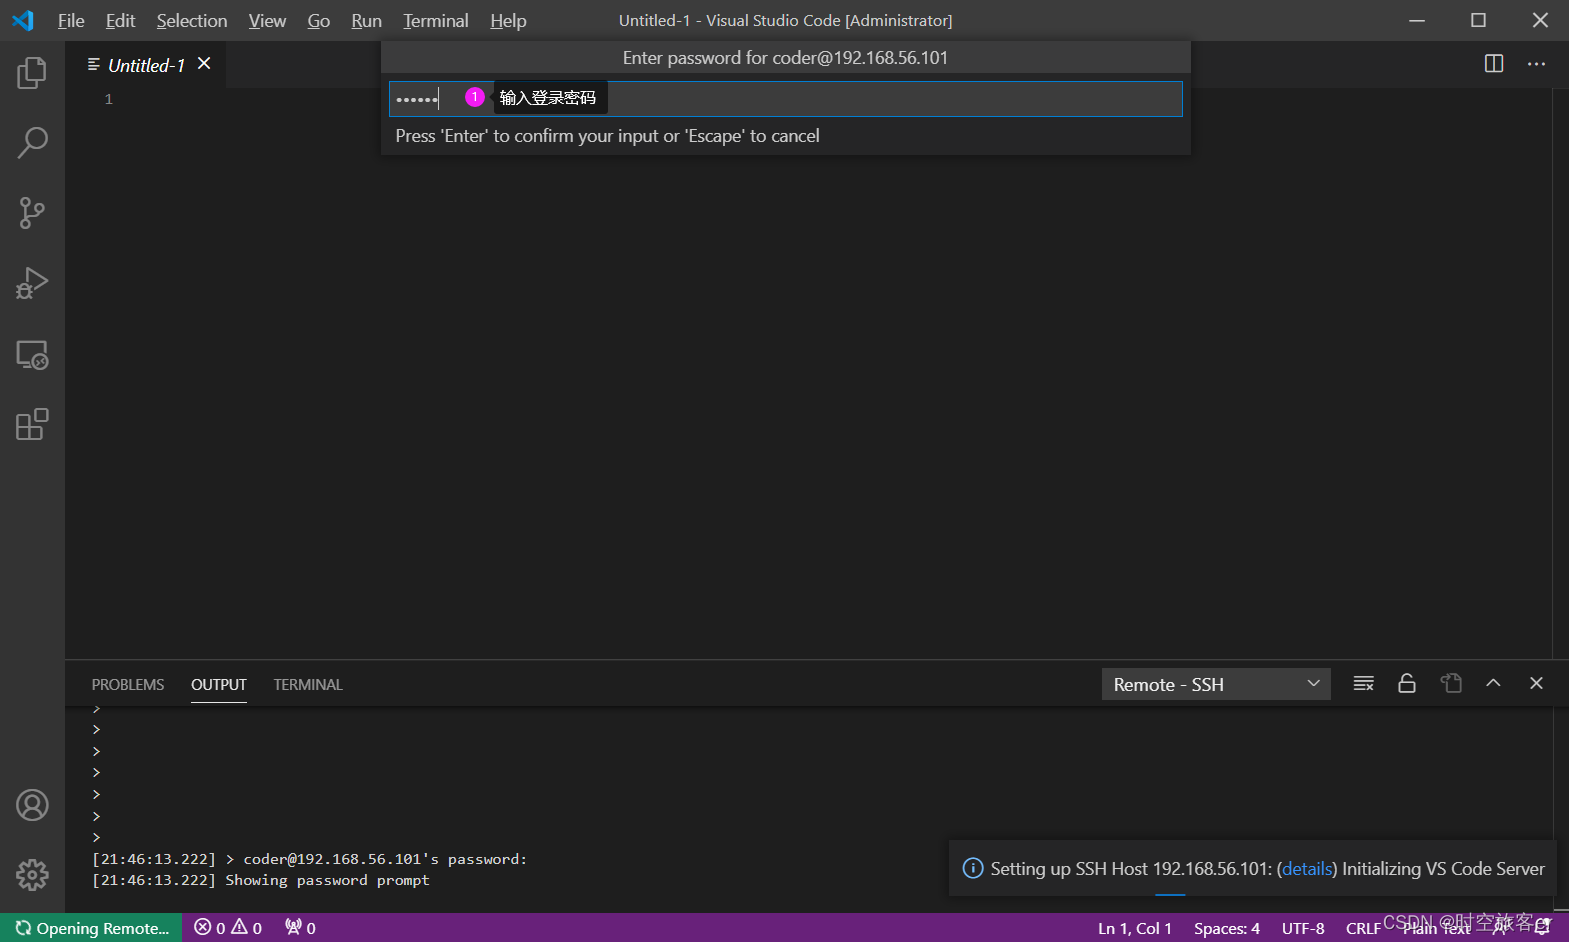Open the details link in notification

(x=1307, y=869)
